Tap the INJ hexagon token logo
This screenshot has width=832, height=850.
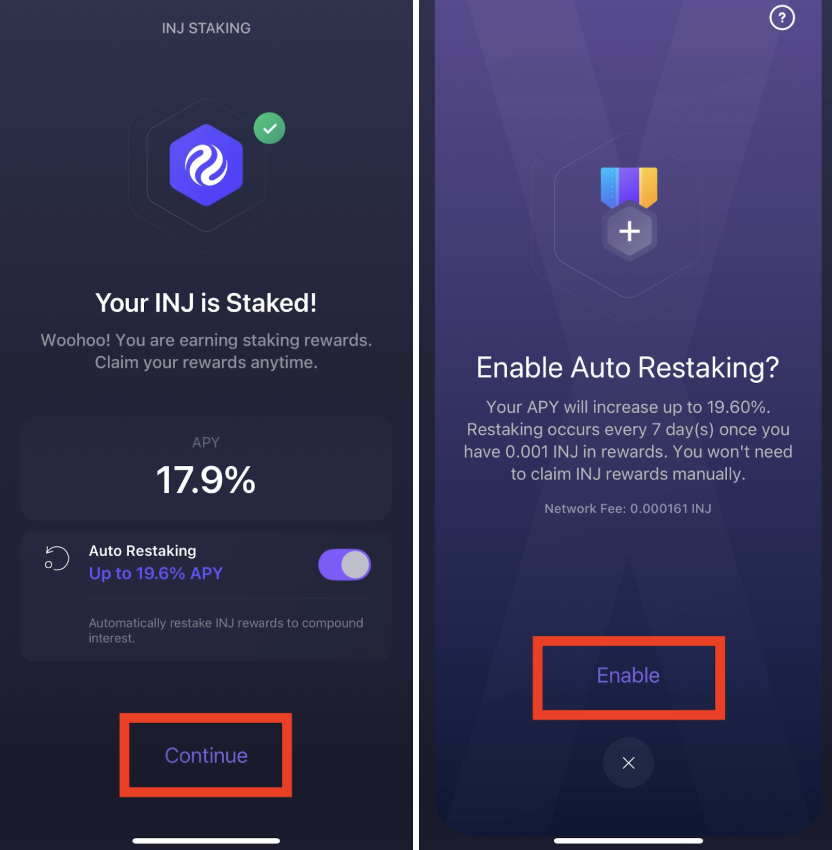click(x=206, y=165)
